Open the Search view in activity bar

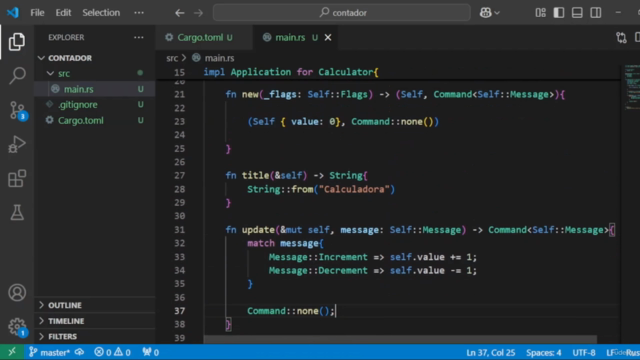(17, 76)
